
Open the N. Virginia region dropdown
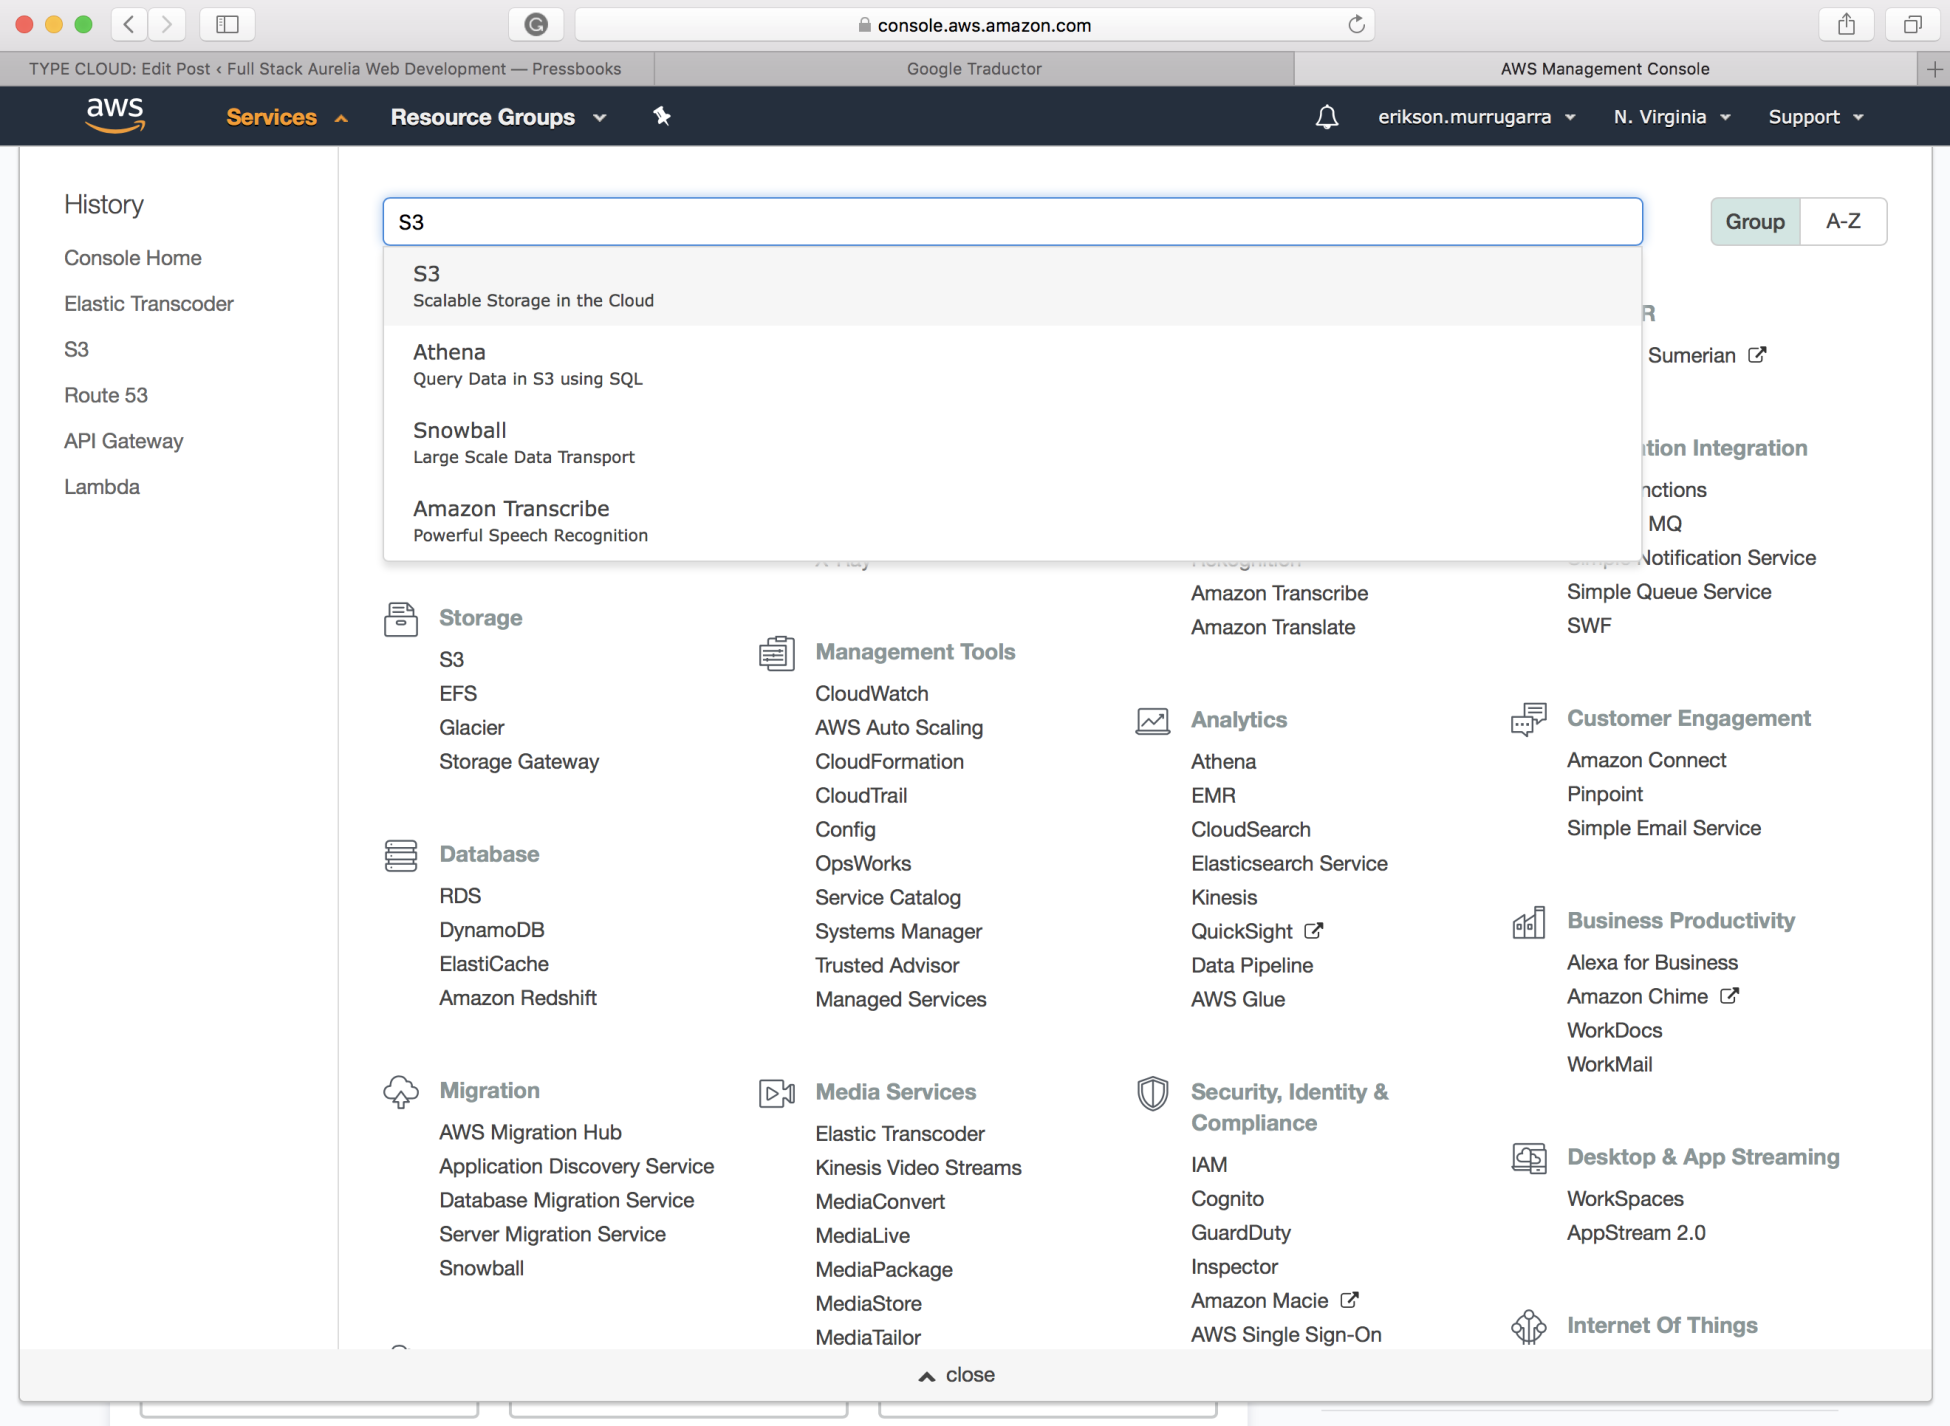coord(1671,117)
